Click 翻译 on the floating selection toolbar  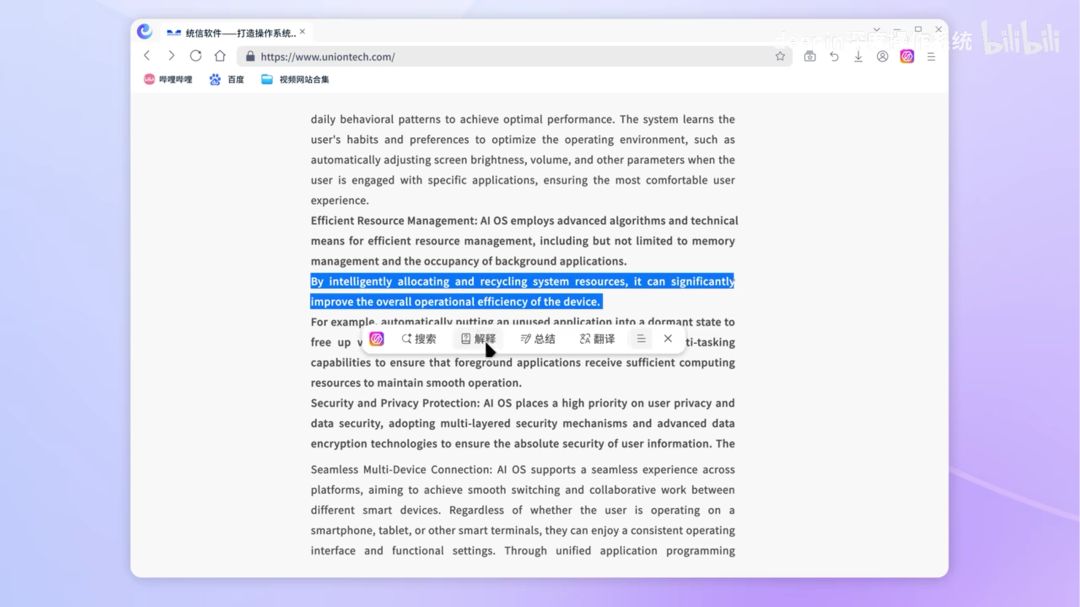pyautogui.click(x=597, y=338)
